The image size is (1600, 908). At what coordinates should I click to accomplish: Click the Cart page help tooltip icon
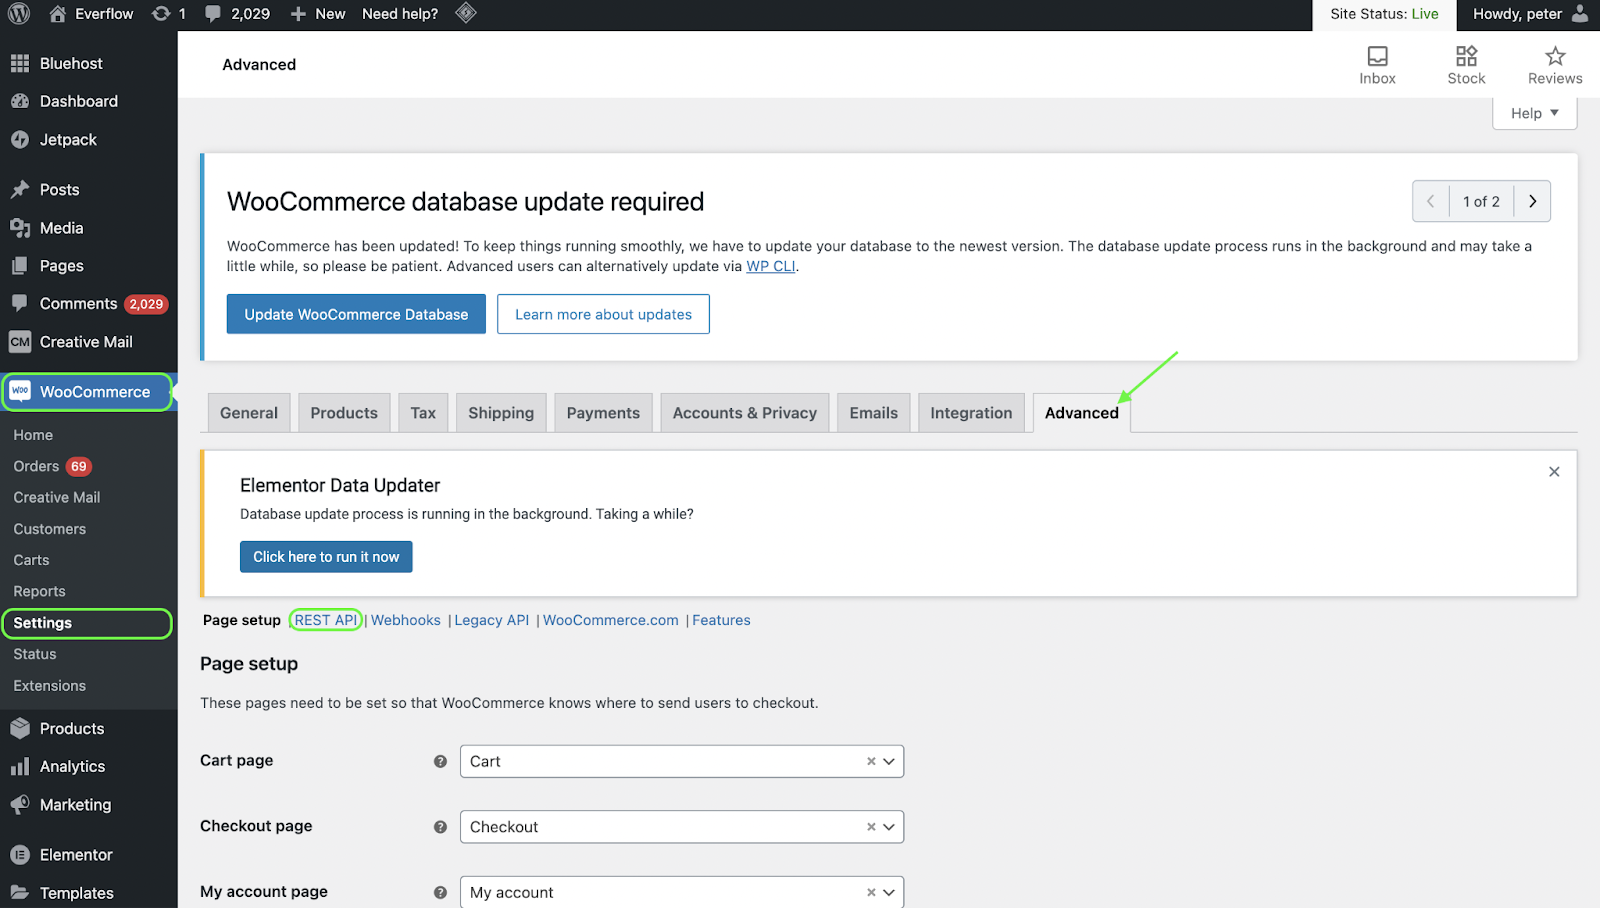[x=440, y=761]
